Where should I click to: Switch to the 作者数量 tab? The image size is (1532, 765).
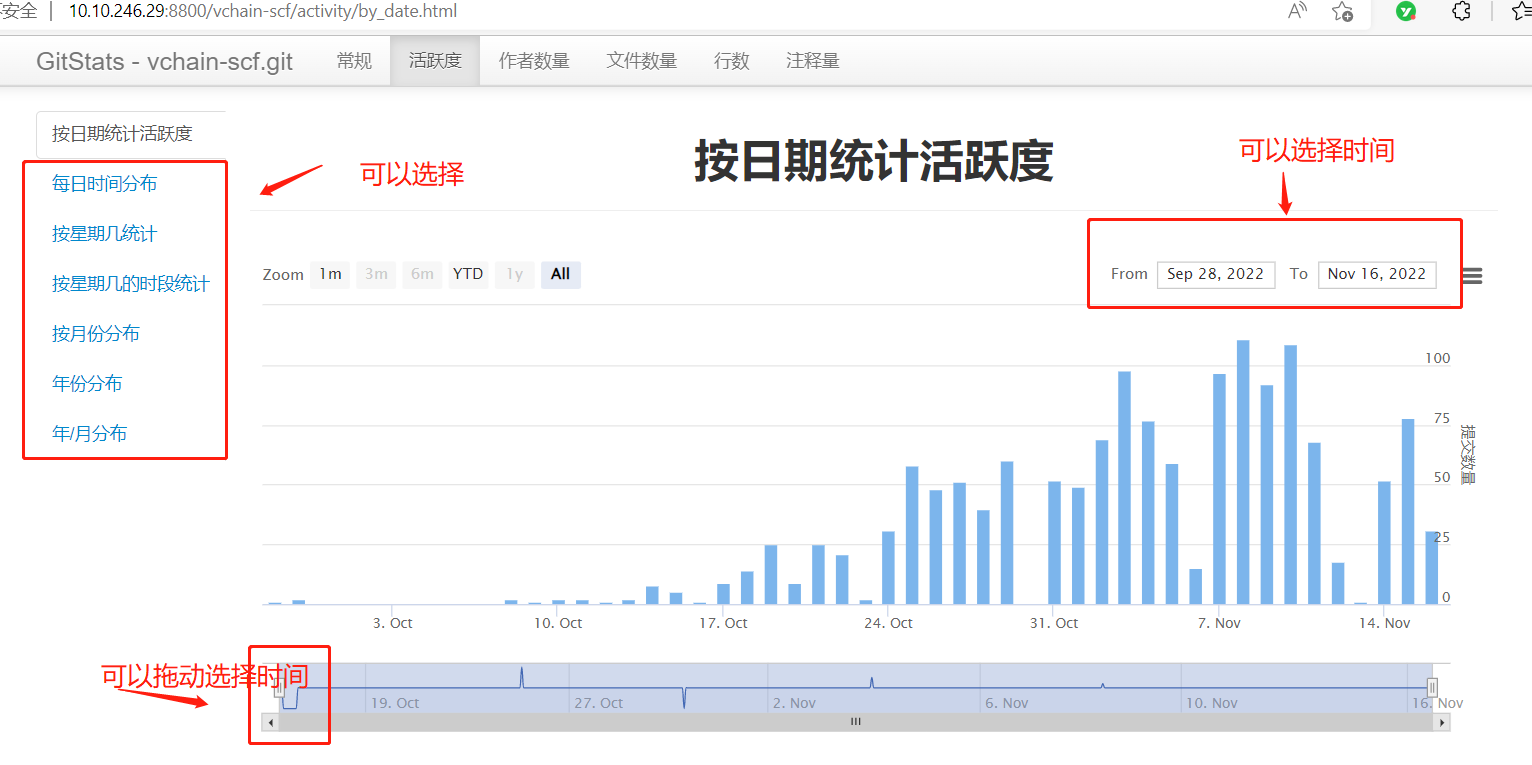(534, 61)
